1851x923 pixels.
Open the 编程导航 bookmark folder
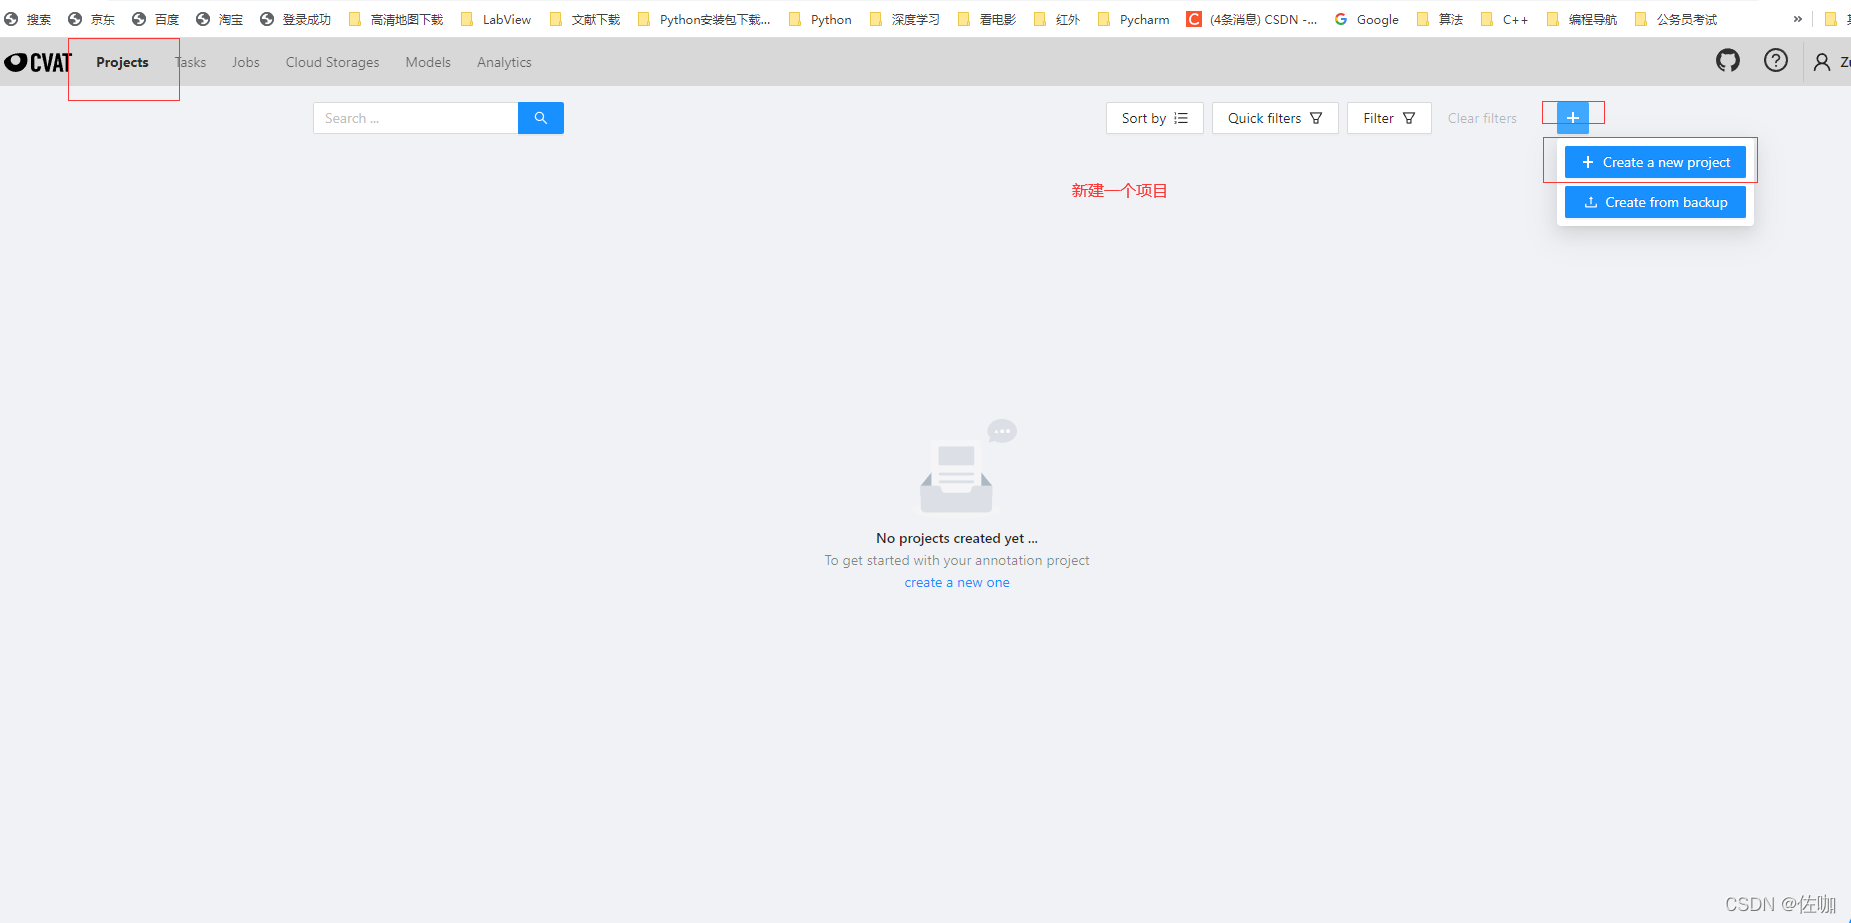(1582, 19)
